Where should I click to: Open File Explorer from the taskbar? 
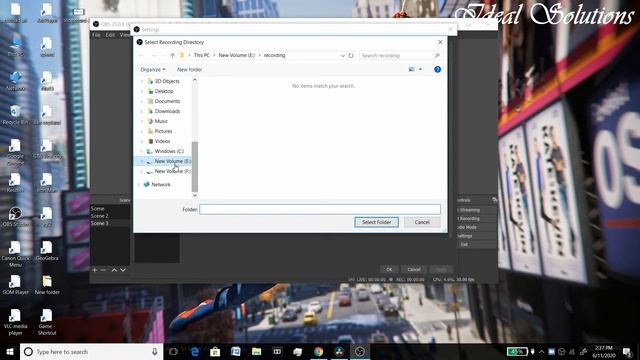click(256, 351)
